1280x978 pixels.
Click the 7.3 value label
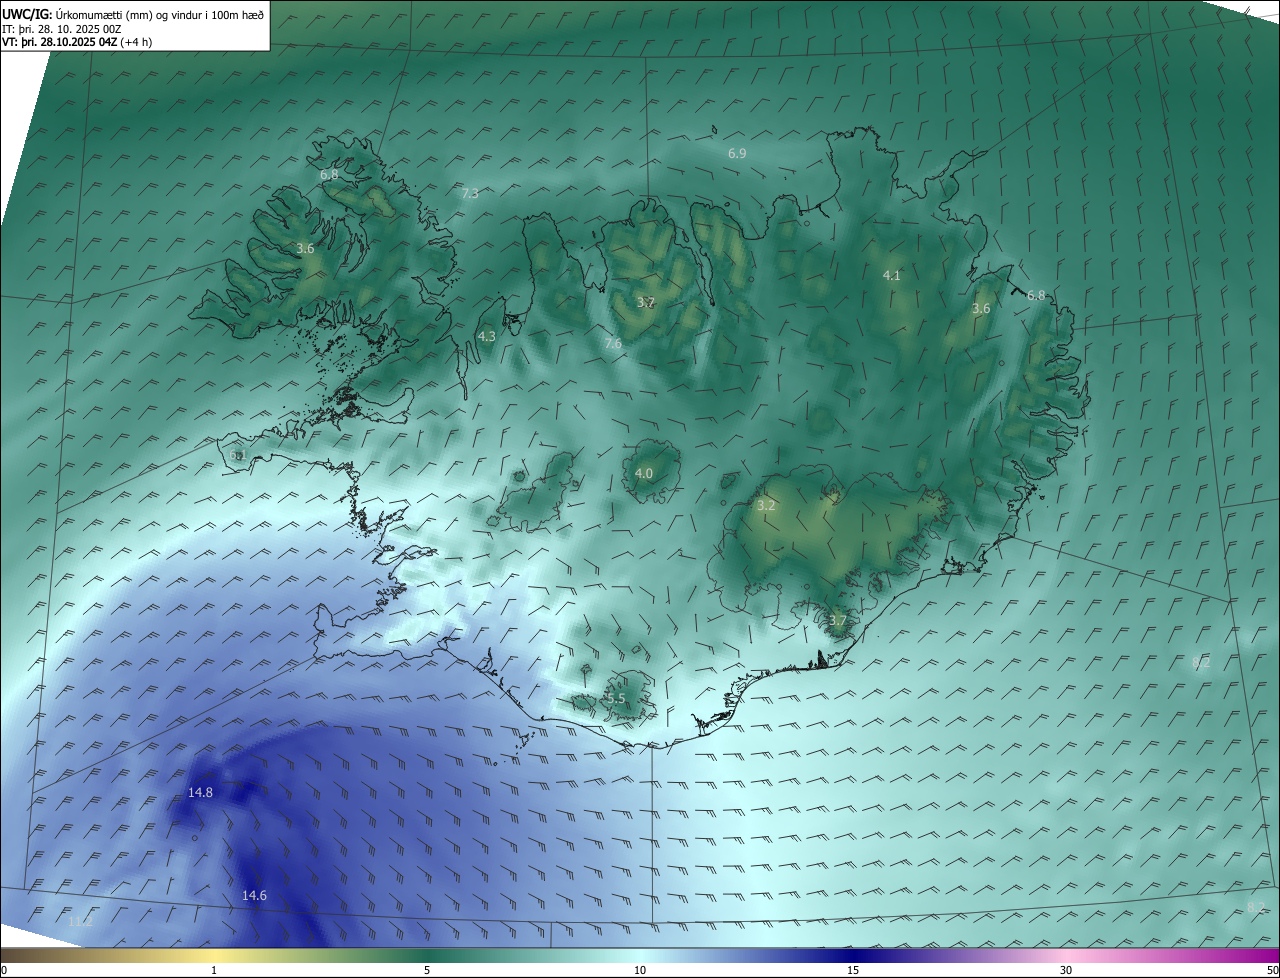(469, 194)
